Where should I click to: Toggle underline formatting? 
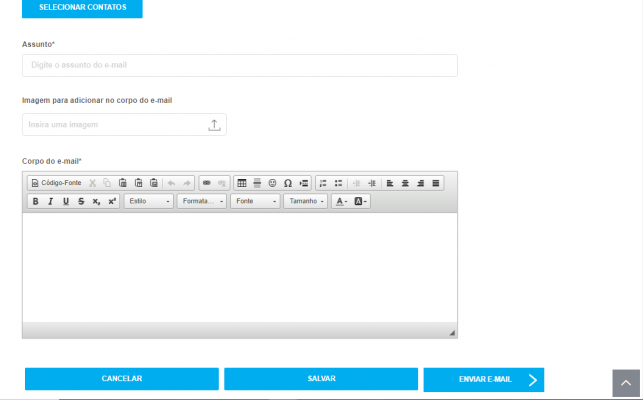66,201
